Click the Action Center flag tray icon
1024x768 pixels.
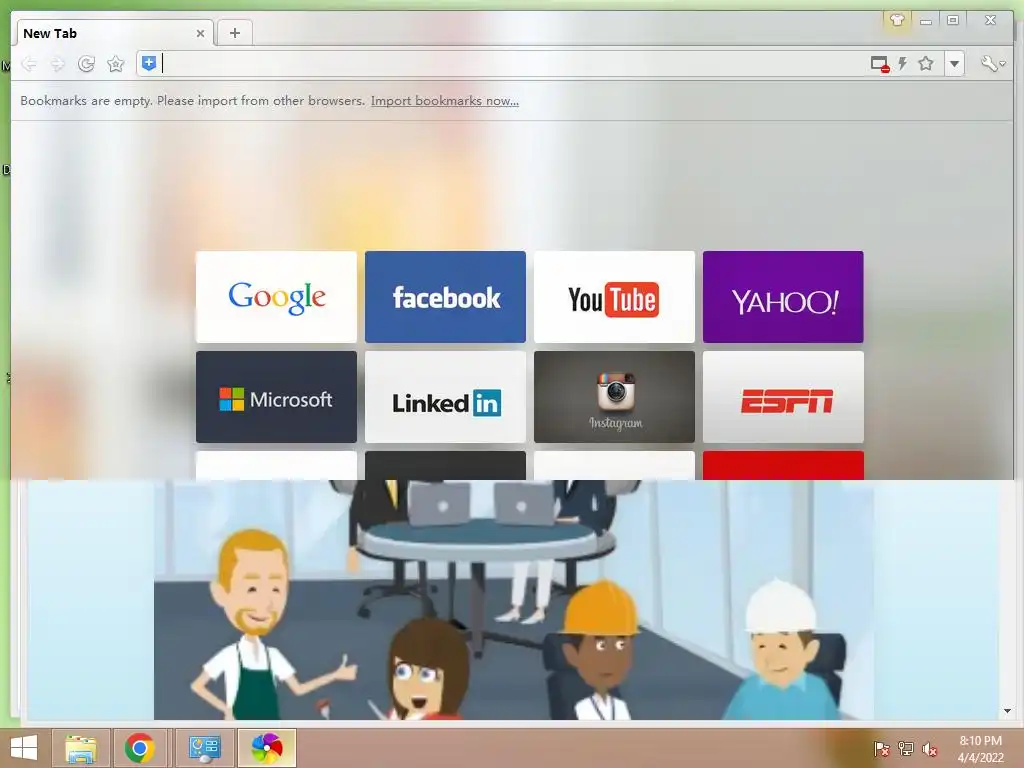pyautogui.click(x=881, y=749)
